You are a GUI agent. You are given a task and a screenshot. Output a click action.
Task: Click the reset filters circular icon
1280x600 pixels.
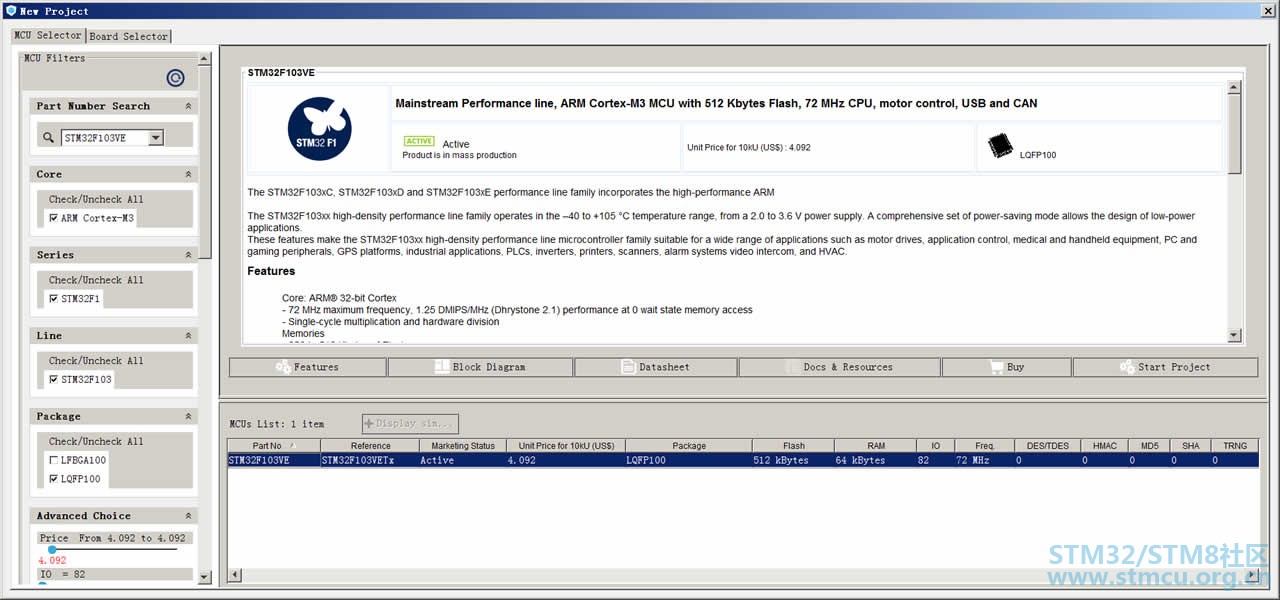click(x=175, y=78)
